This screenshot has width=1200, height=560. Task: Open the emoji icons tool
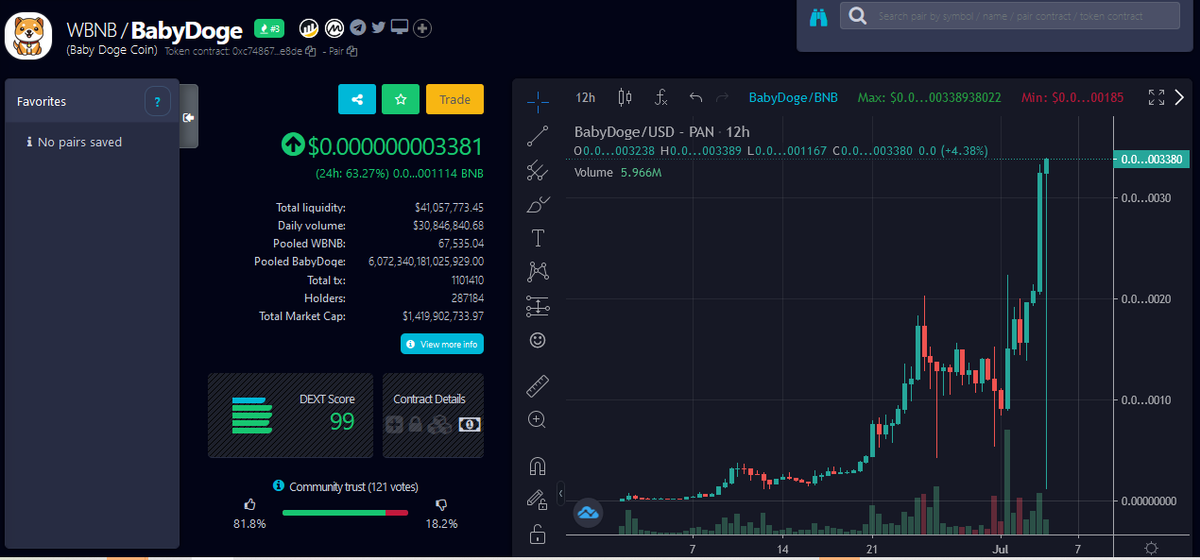(x=537, y=341)
